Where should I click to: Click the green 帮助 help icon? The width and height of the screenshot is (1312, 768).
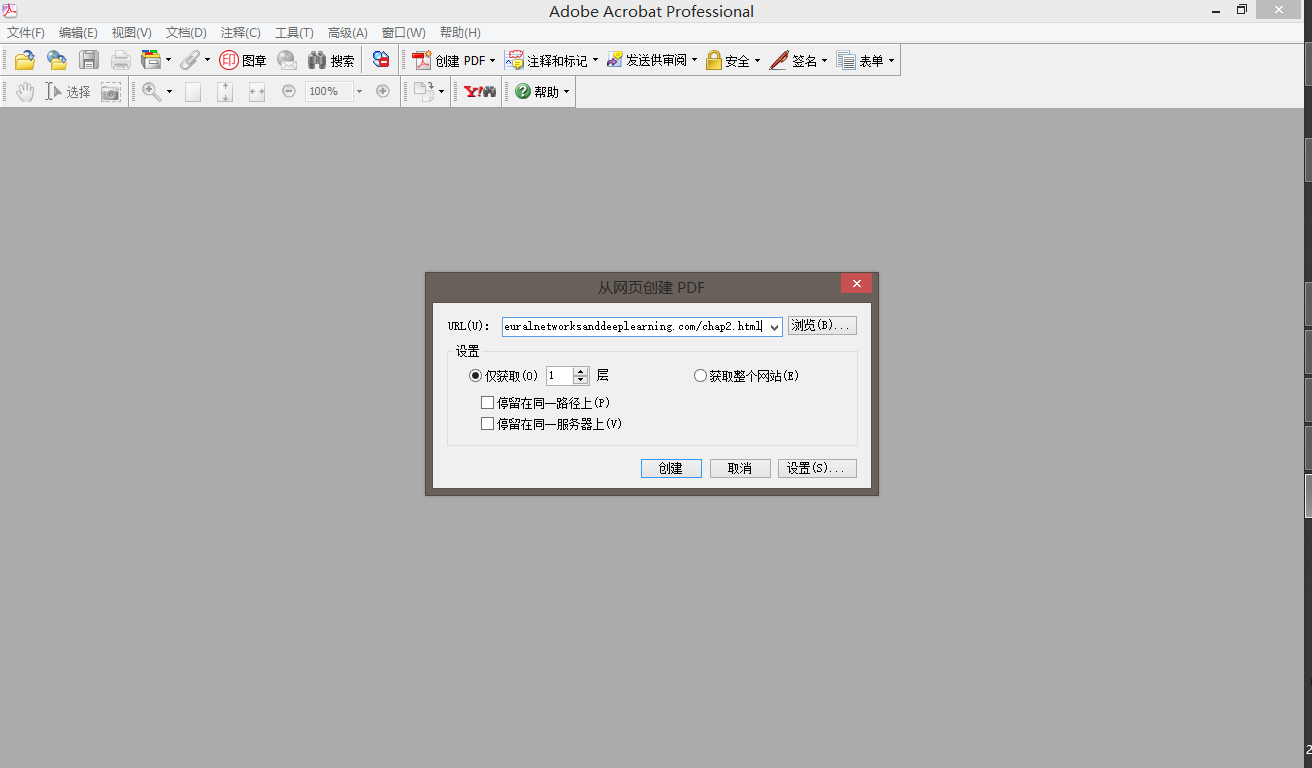523,91
